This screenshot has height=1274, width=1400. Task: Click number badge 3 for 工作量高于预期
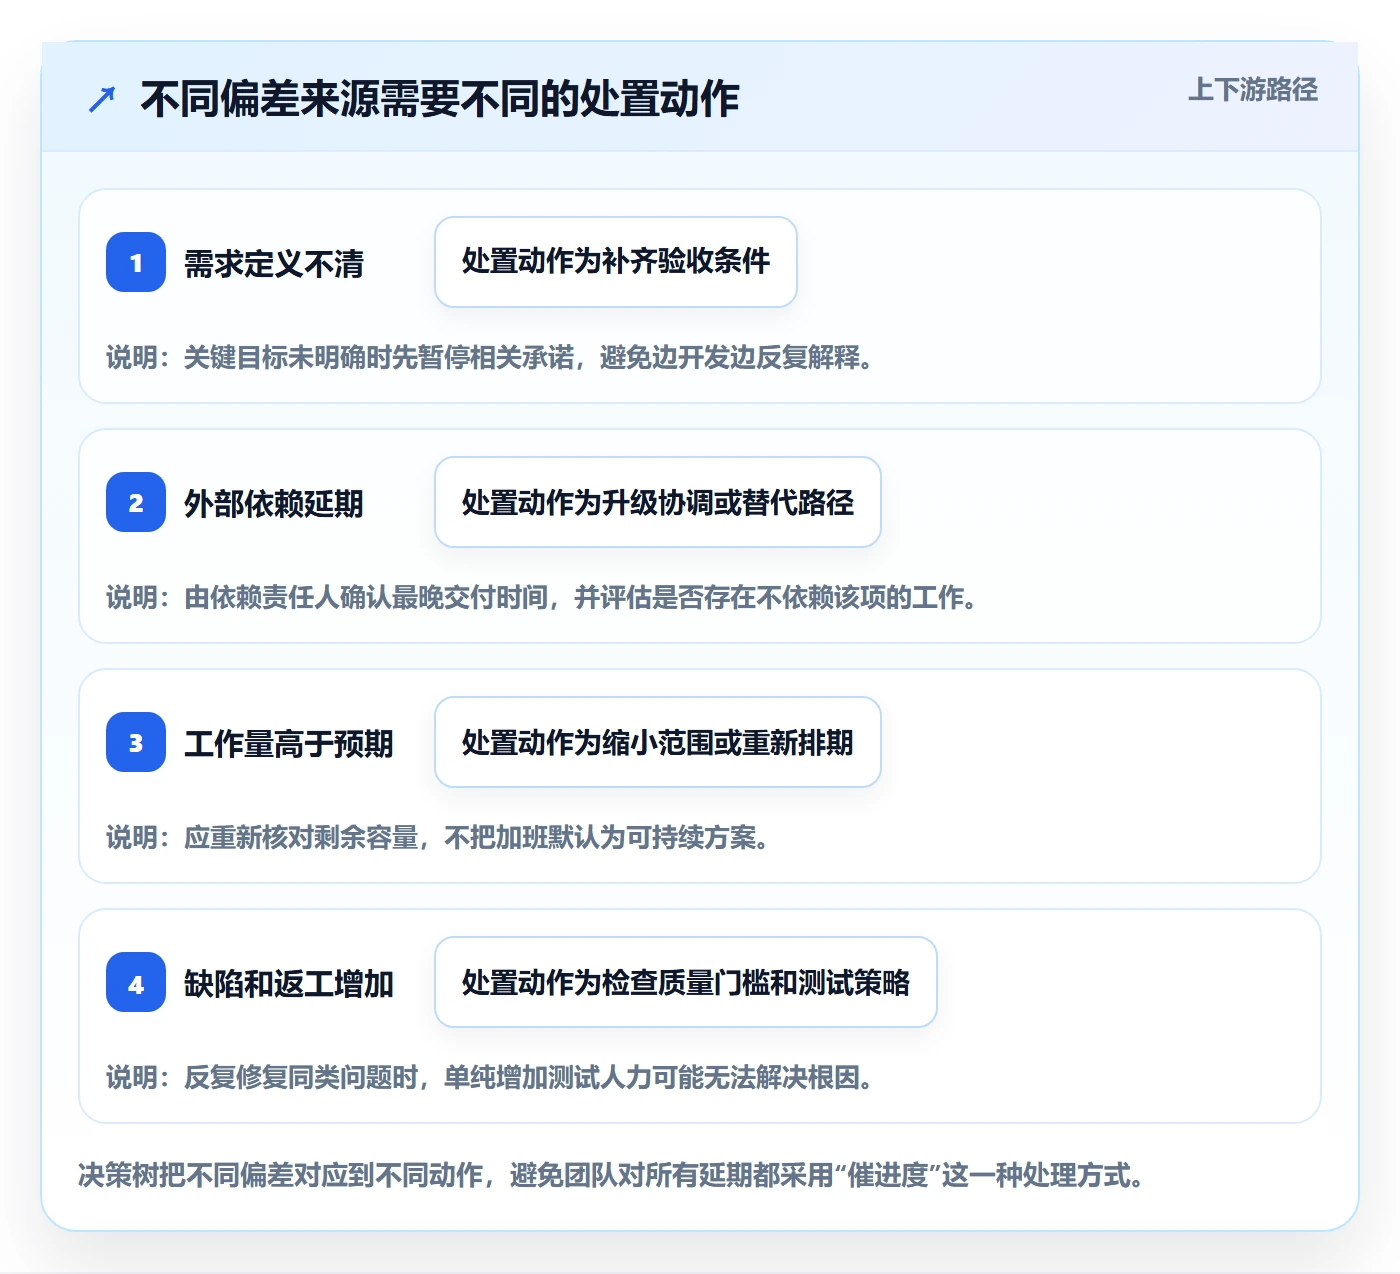(136, 742)
